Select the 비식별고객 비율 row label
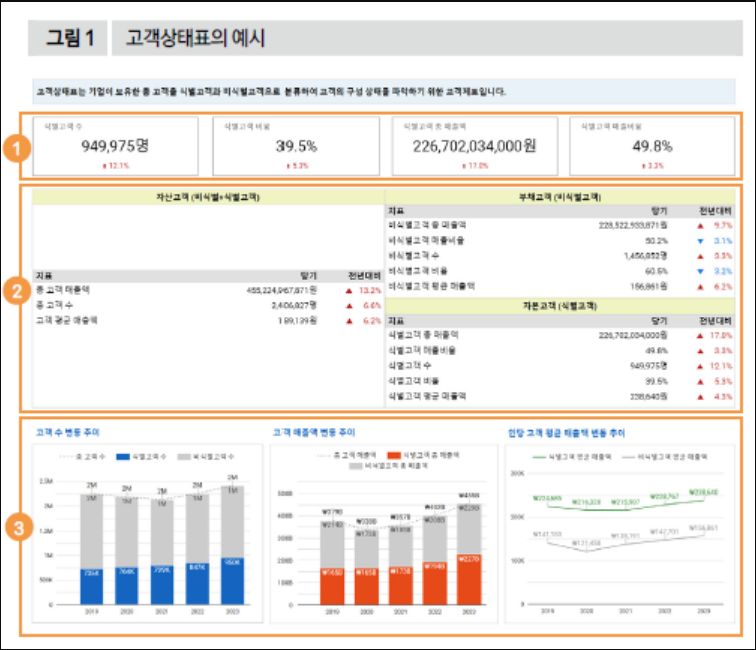 pyautogui.click(x=418, y=271)
